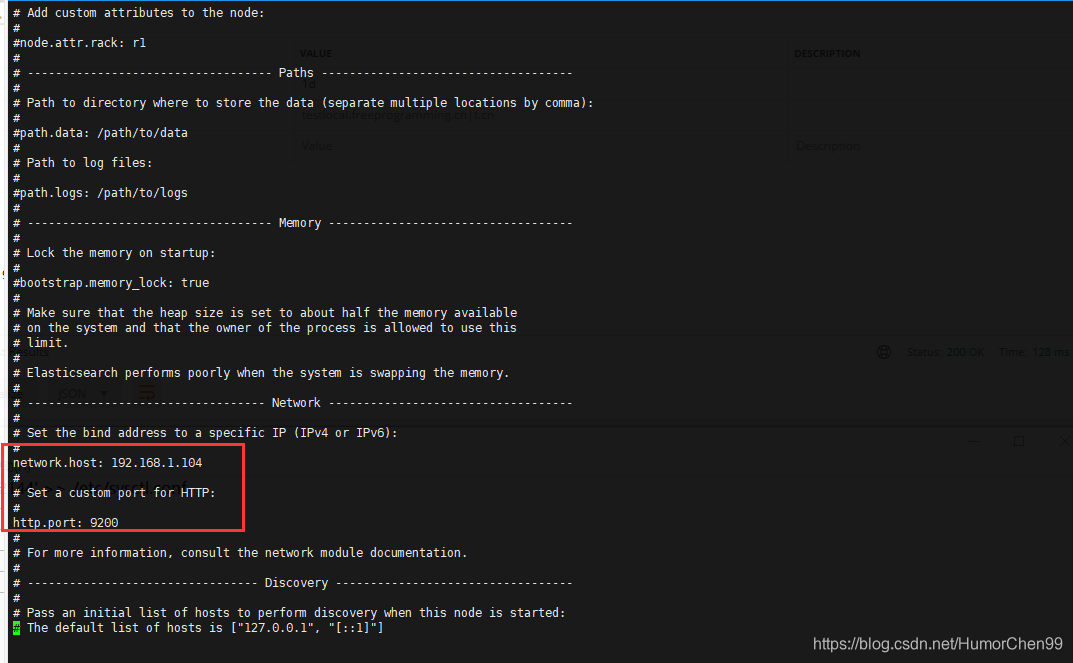Click the faint maximize button of background window
This screenshot has width=1073, height=663.
point(1019,441)
